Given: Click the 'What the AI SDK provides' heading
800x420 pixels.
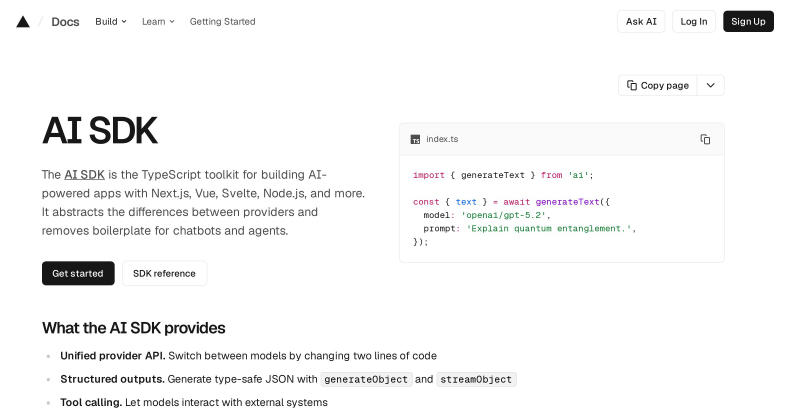Looking at the screenshot, I should 134,328.
